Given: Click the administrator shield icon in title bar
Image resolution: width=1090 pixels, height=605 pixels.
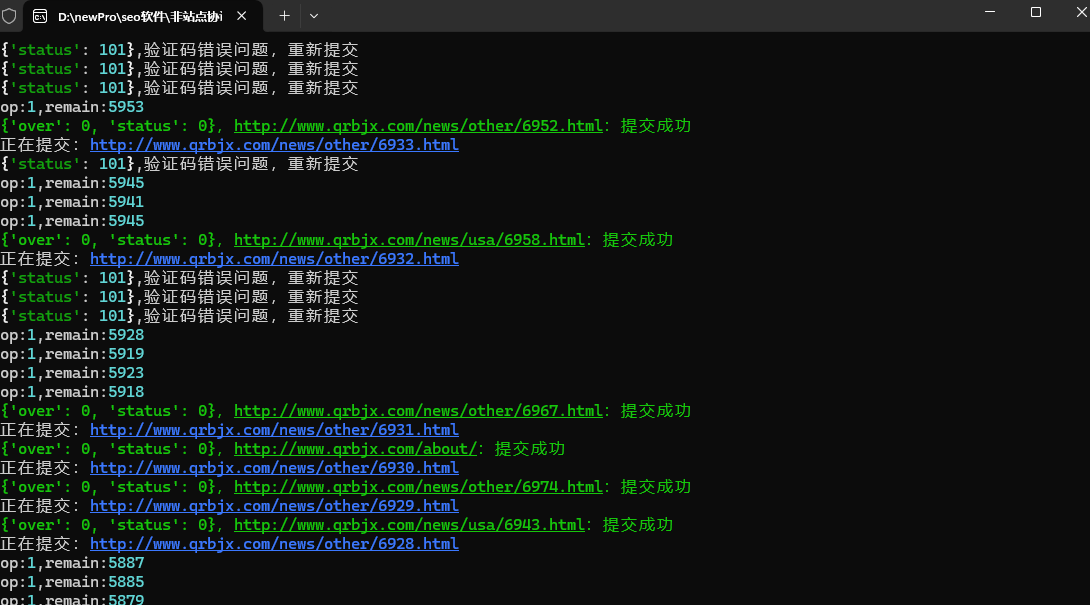Looking at the screenshot, I should (9, 16).
